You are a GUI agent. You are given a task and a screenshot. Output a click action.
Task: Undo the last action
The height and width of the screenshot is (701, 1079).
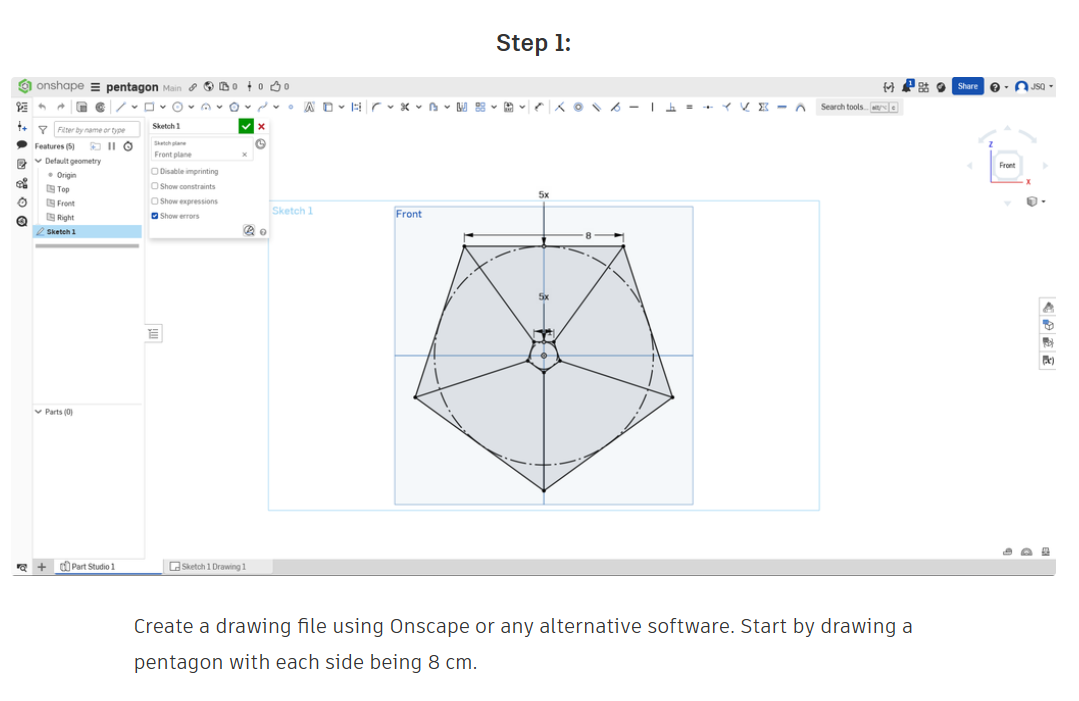click(x=42, y=107)
